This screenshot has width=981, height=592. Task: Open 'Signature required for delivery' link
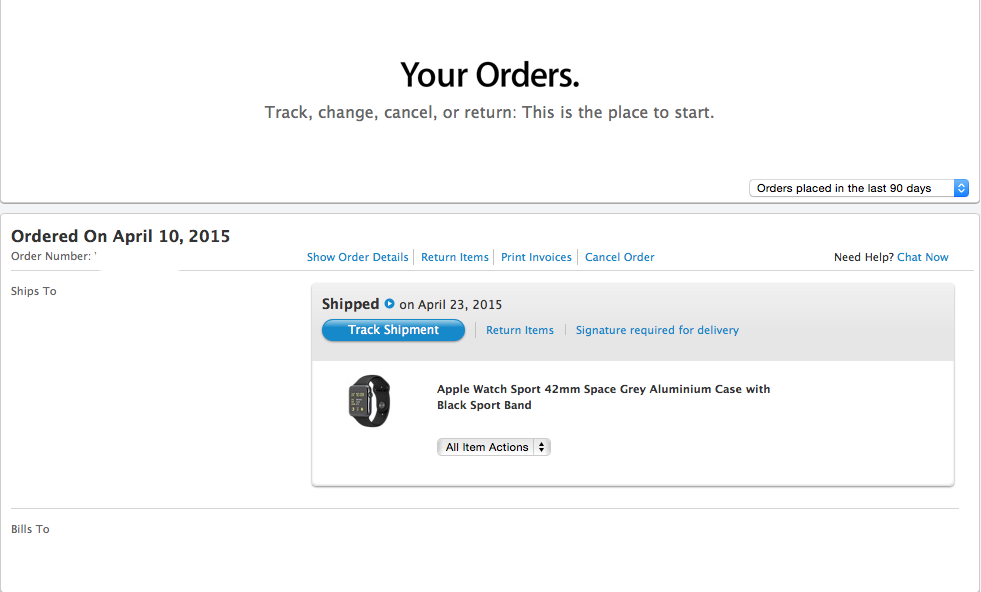[x=657, y=330]
